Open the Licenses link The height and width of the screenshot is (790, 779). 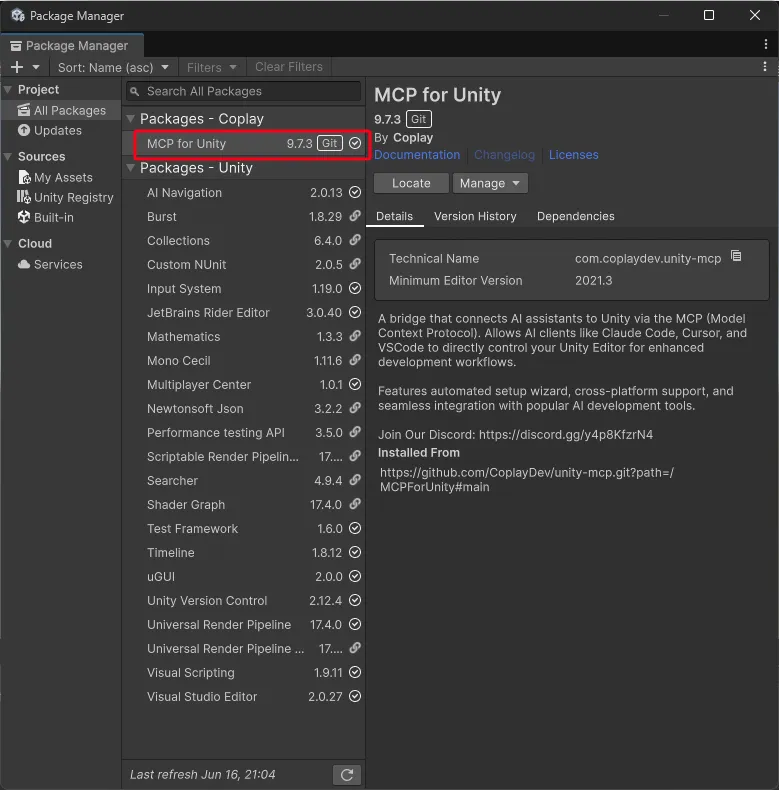pos(573,155)
